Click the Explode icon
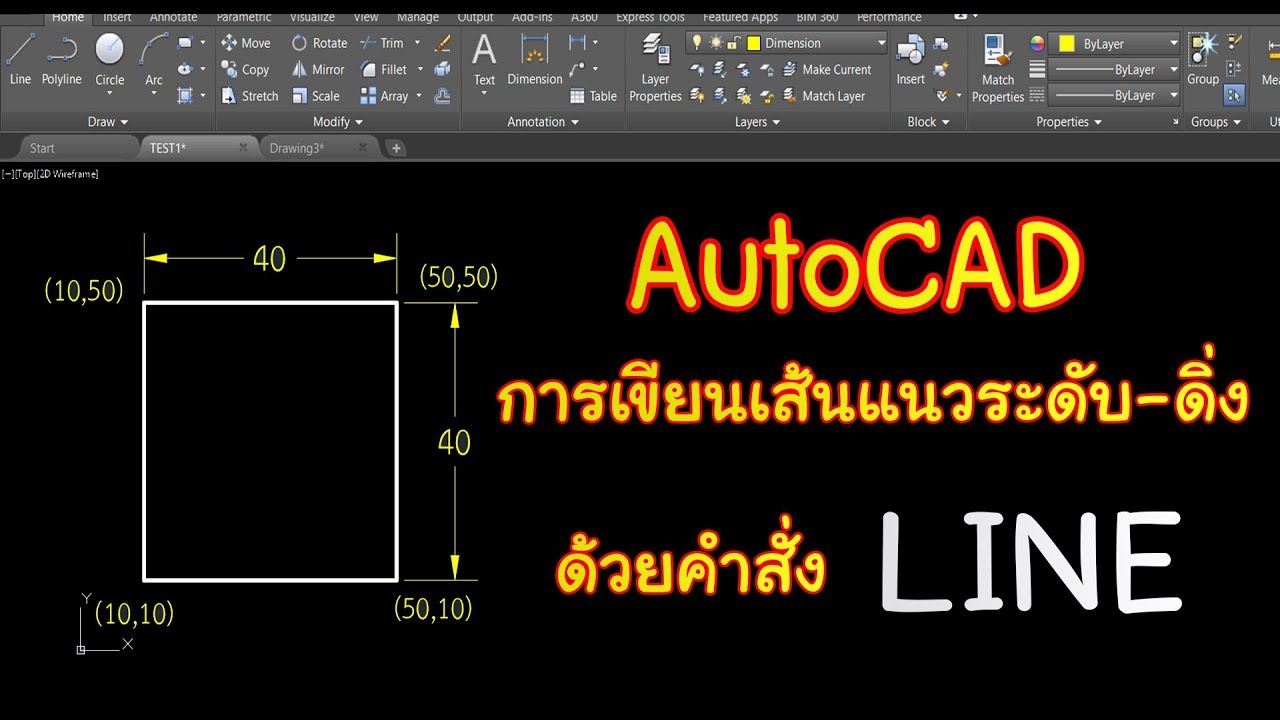The width and height of the screenshot is (1280, 720). coord(443,70)
